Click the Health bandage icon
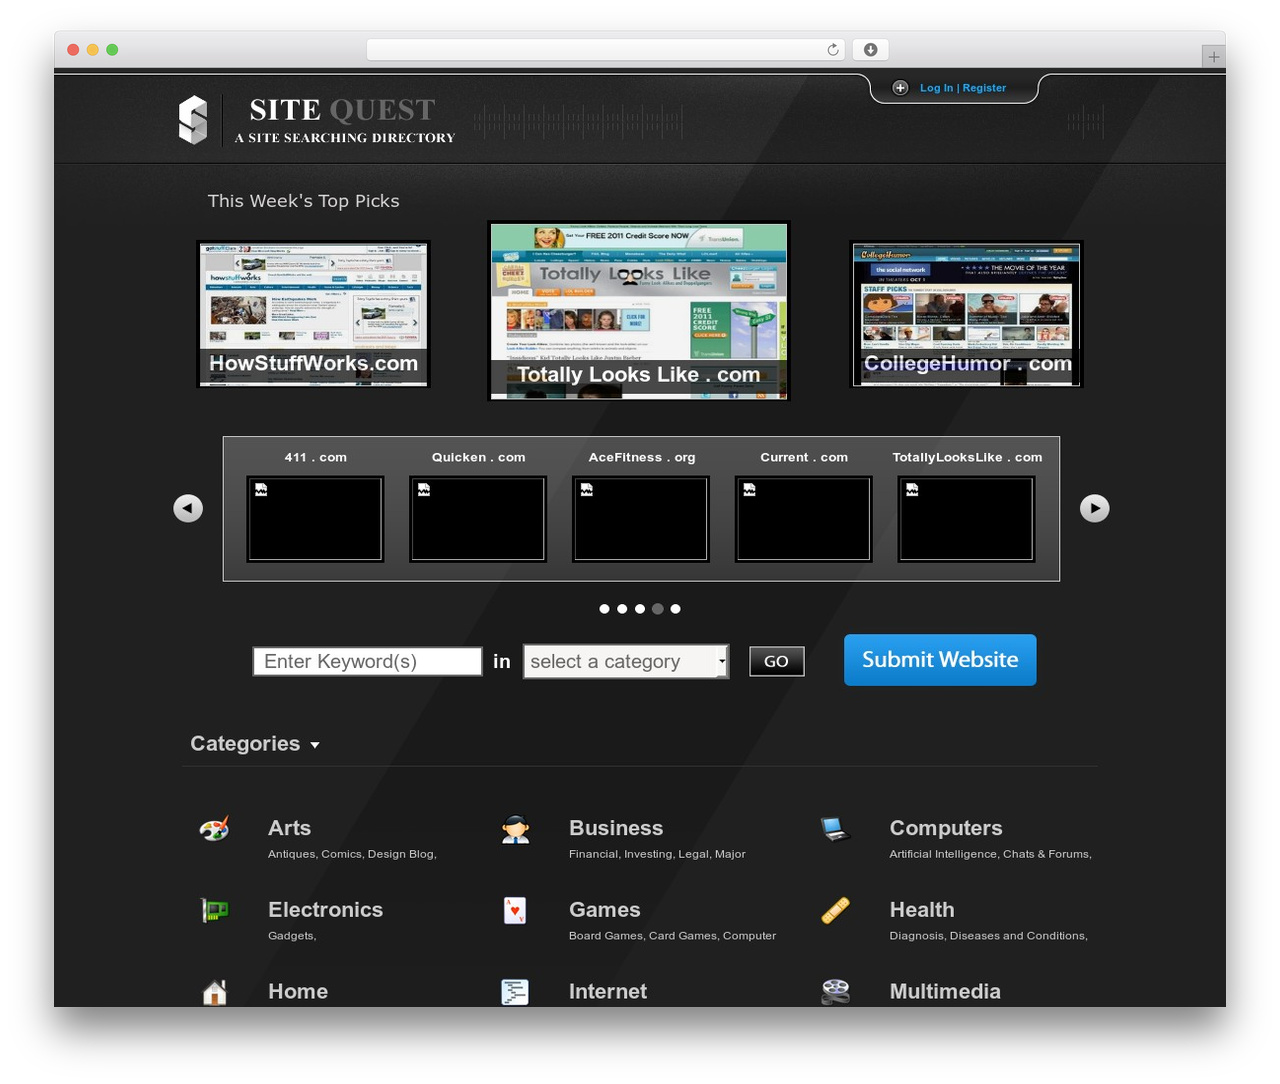Viewport: 1280px width, 1084px height. coord(835,910)
